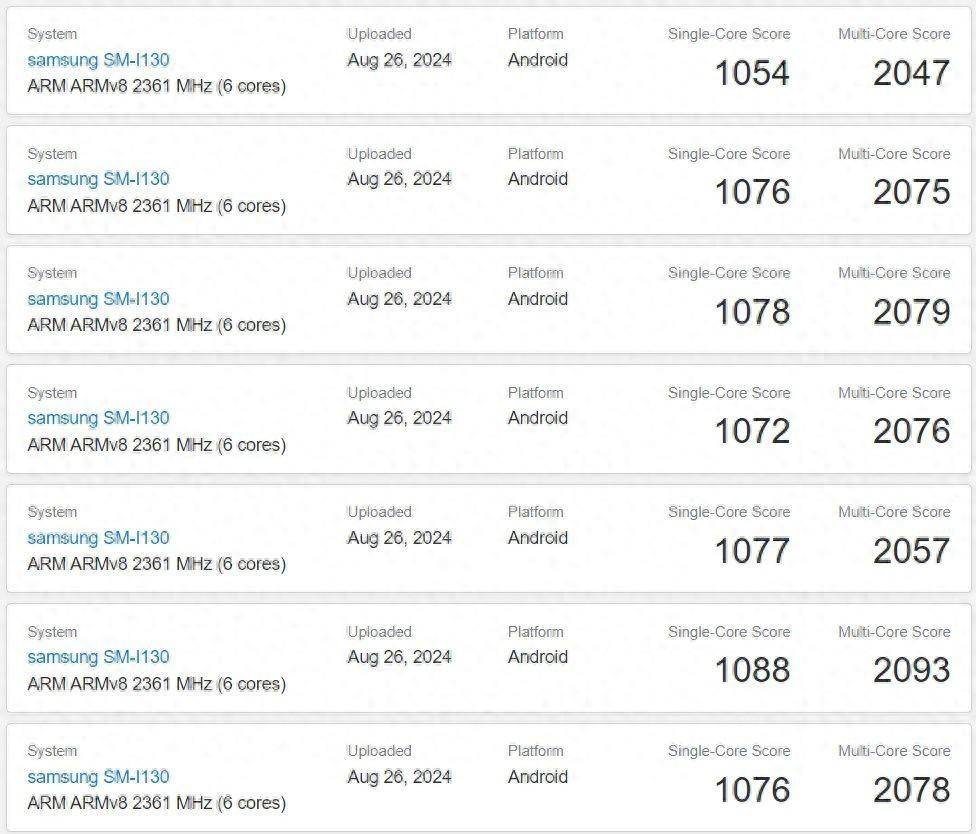The height and width of the screenshot is (834, 976).
Task: Click the 1088 single-core score
Action: 752,670
